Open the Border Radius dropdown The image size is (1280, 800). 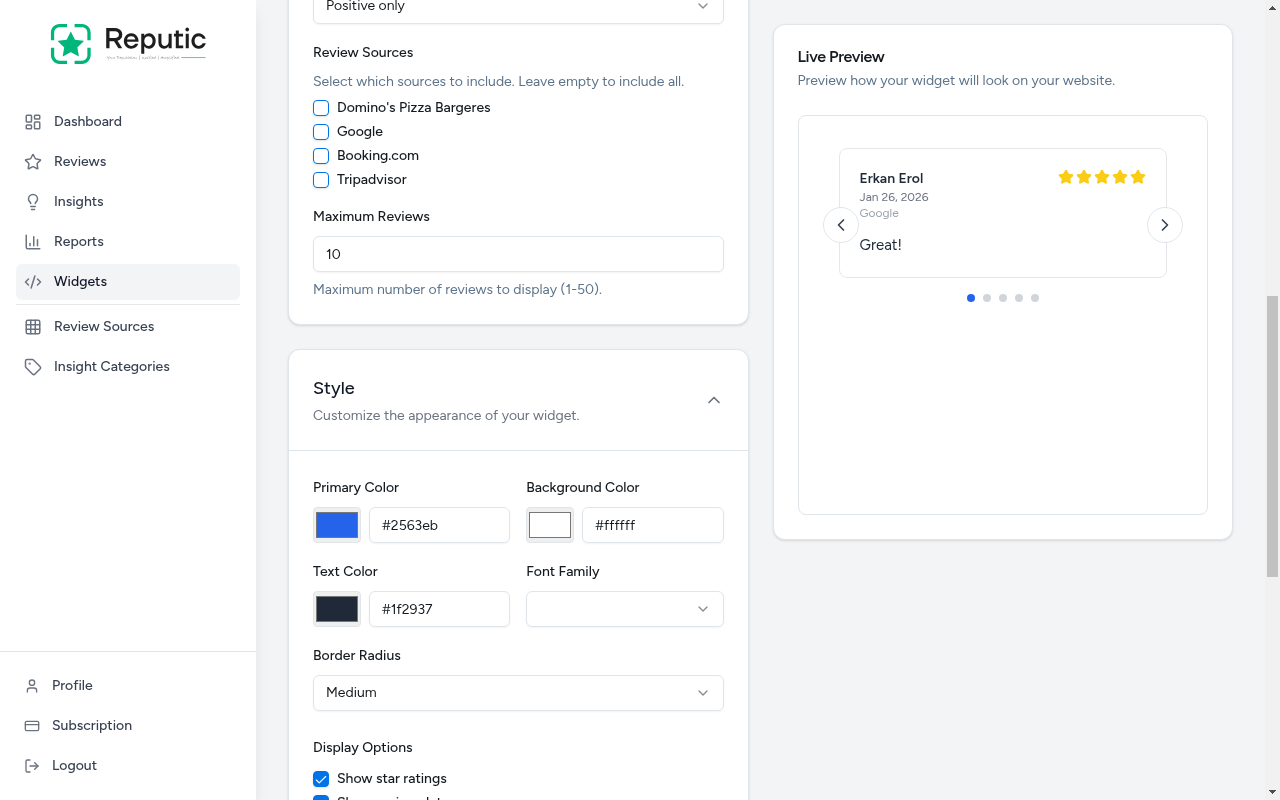518,693
